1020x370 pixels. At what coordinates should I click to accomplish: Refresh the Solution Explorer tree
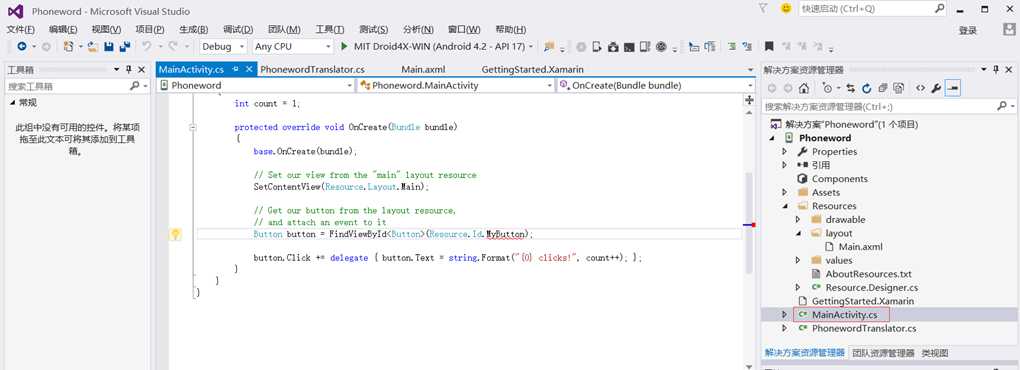(866, 88)
